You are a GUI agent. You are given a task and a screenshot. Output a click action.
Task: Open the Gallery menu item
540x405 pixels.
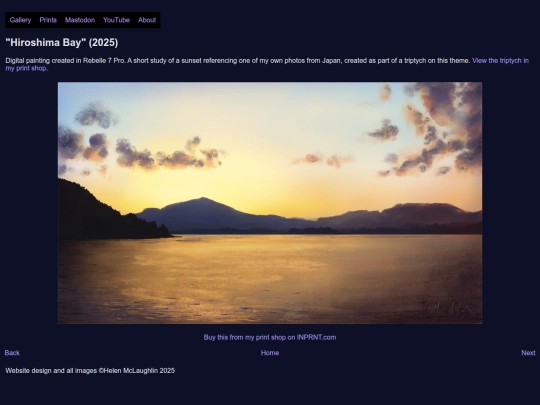[x=20, y=20]
